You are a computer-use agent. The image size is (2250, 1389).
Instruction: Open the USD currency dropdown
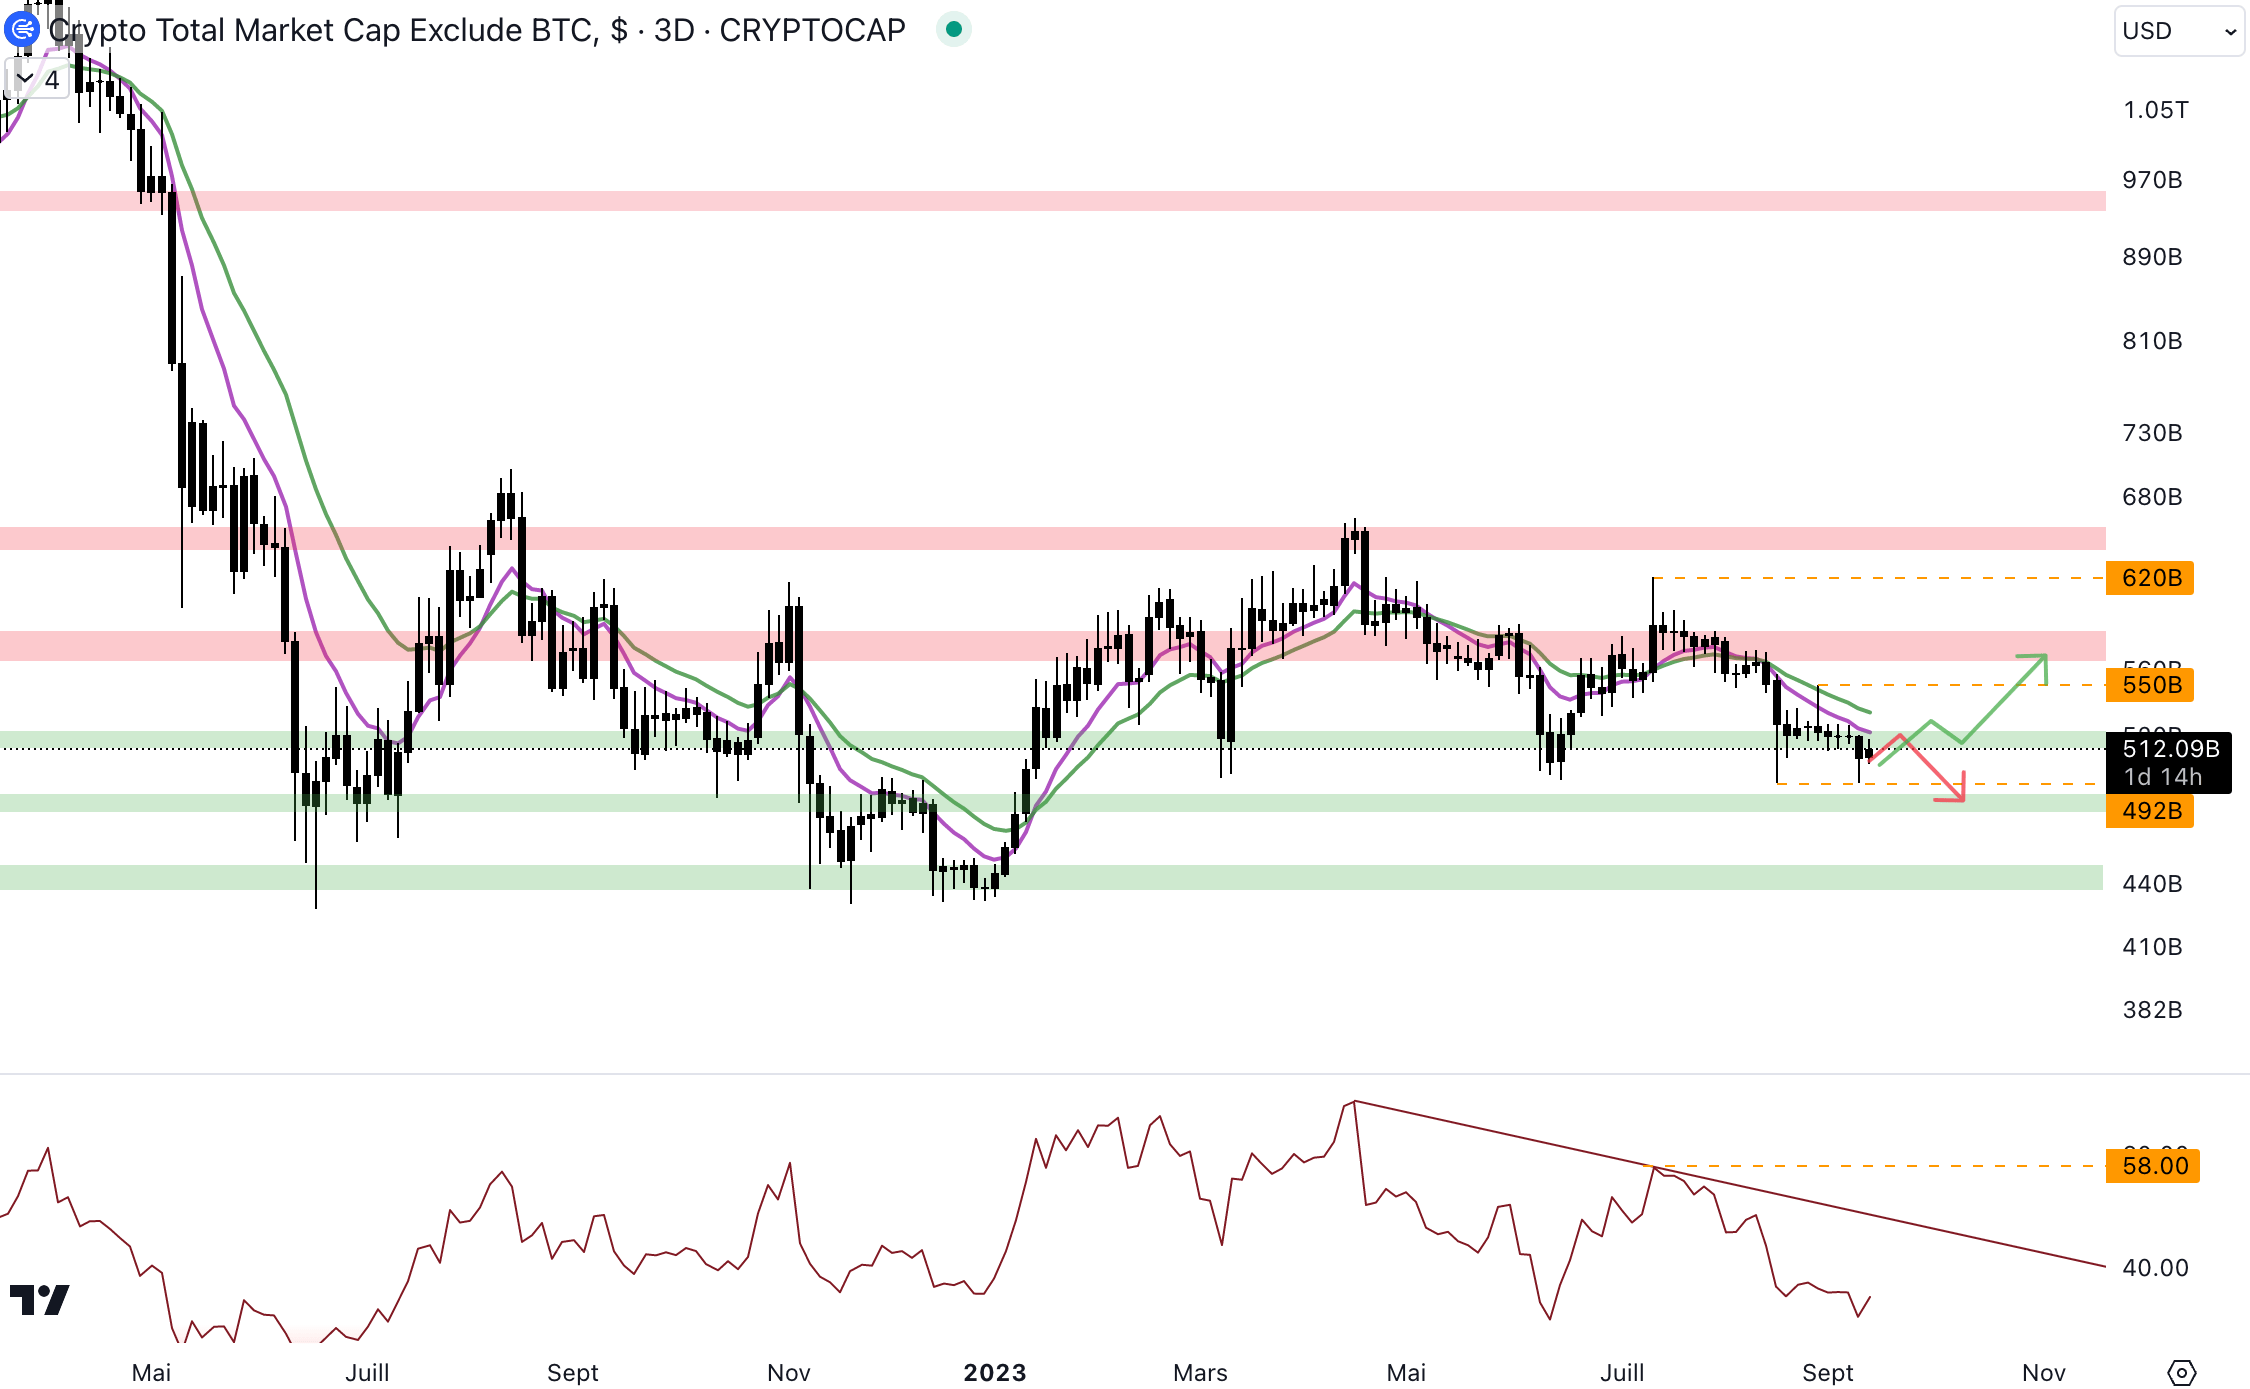pyautogui.click(x=2178, y=31)
